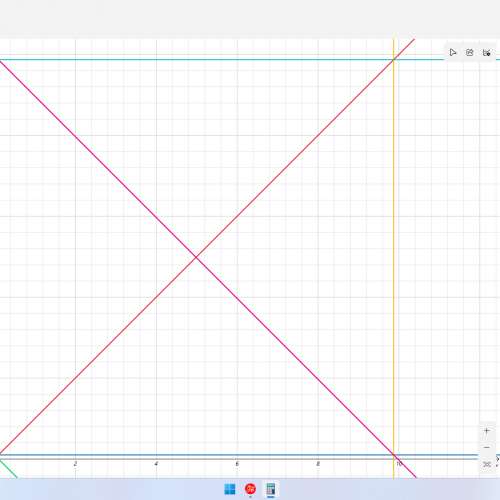Zoom out using the minus button

(x=487, y=447)
